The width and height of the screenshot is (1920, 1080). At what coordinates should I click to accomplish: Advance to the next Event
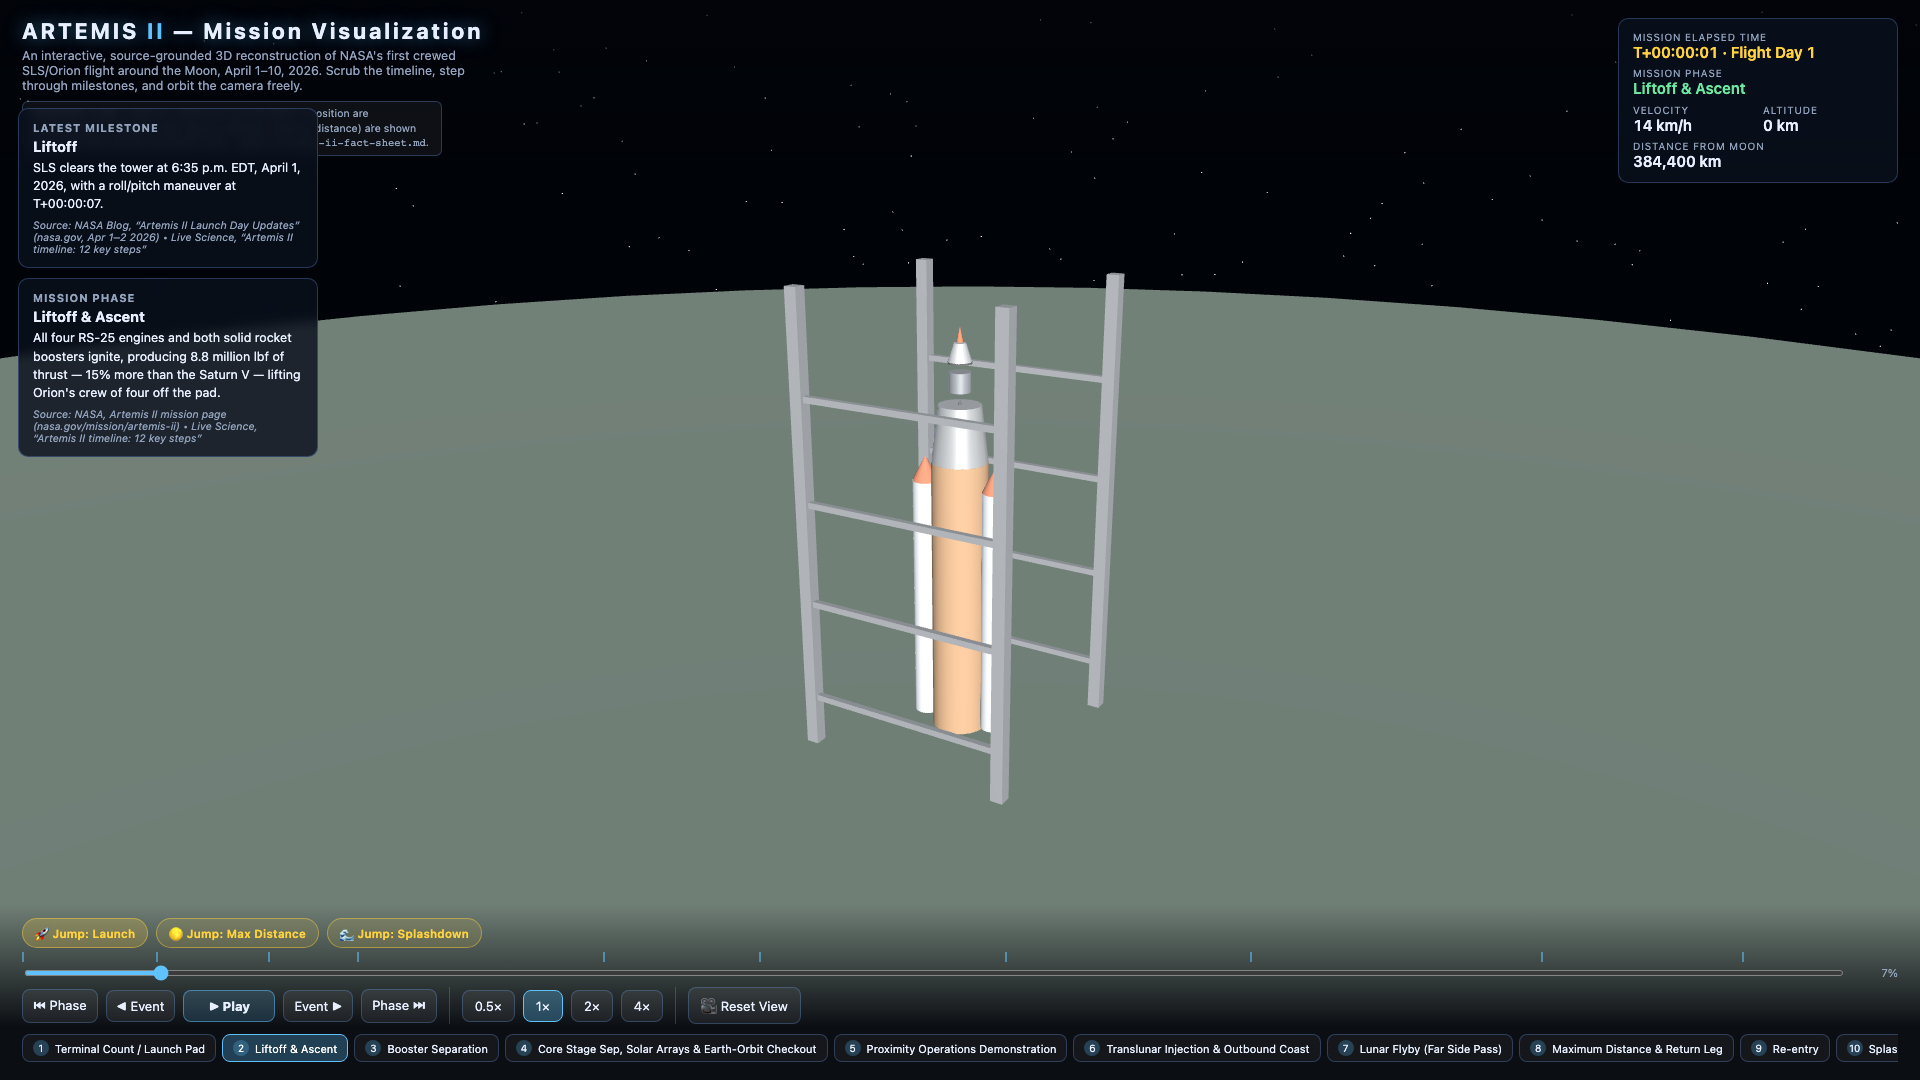tap(318, 1006)
